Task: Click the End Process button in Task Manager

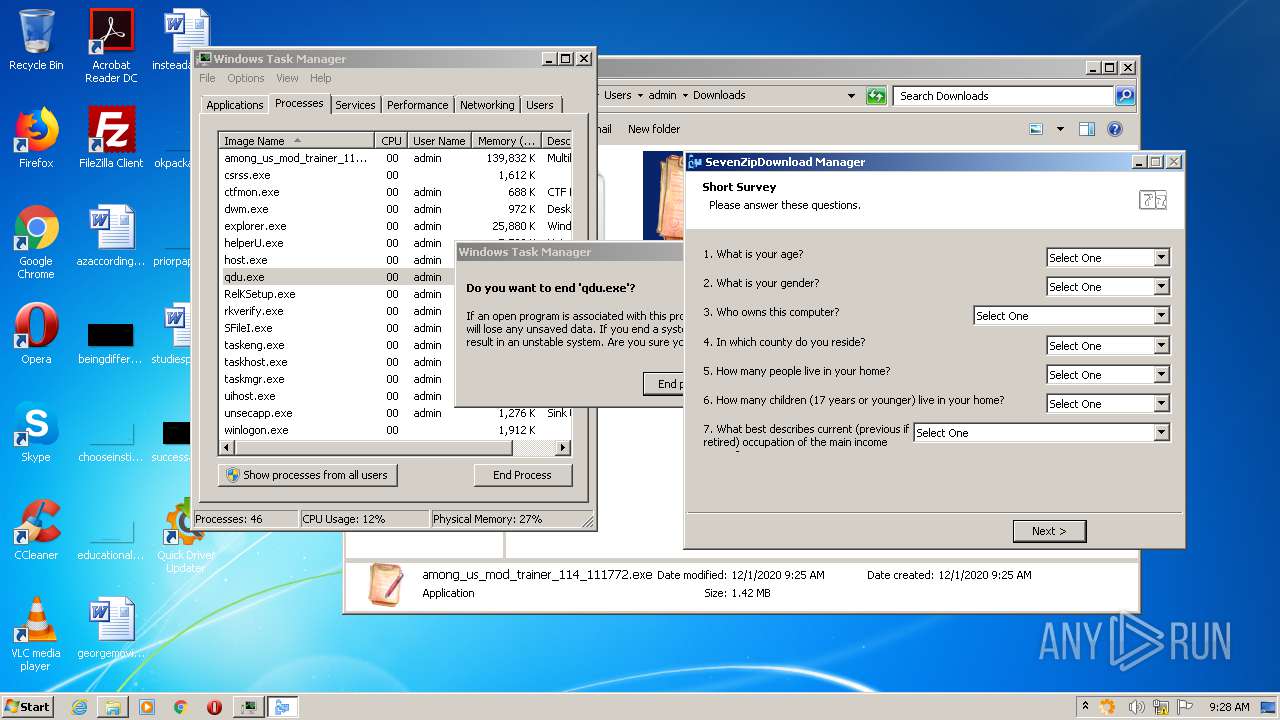Action: click(x=522, y=475)
